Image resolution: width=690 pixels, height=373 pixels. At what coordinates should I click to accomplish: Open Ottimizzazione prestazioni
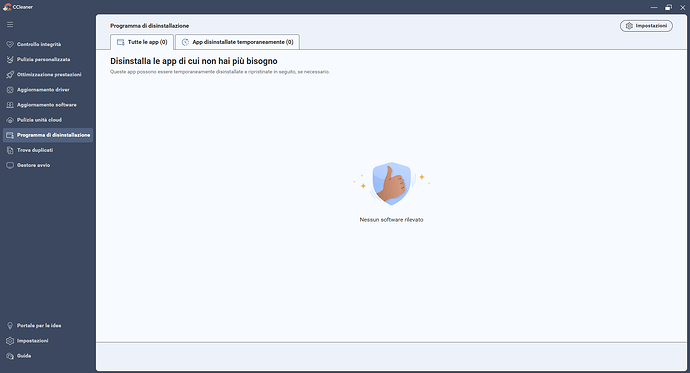49,75
